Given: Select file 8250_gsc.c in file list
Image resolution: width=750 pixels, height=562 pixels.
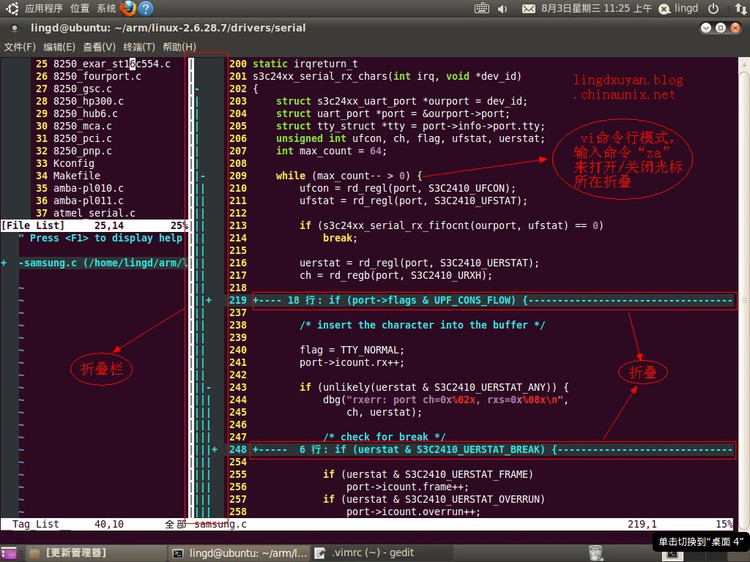Looking at the screenshot, I should 82,88.
